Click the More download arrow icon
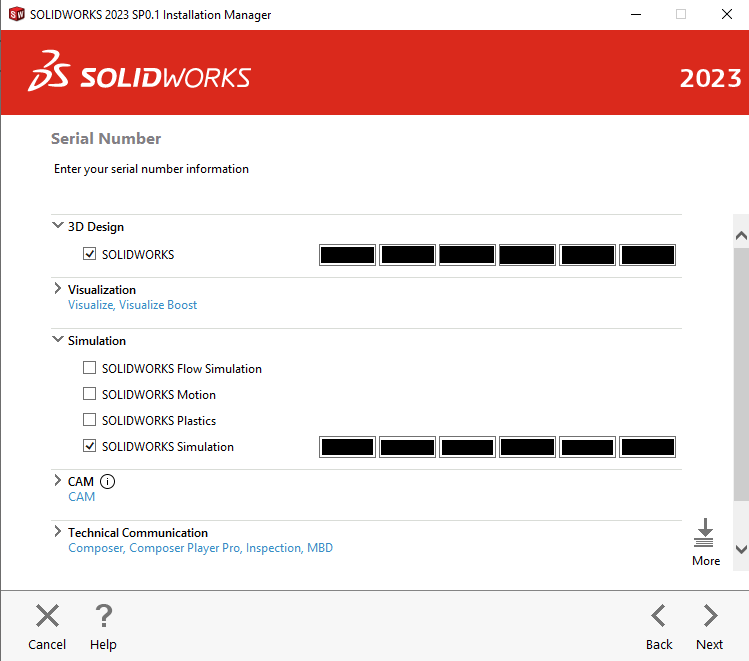The height and width of the screenshot is (661, 749). point(705,533)
